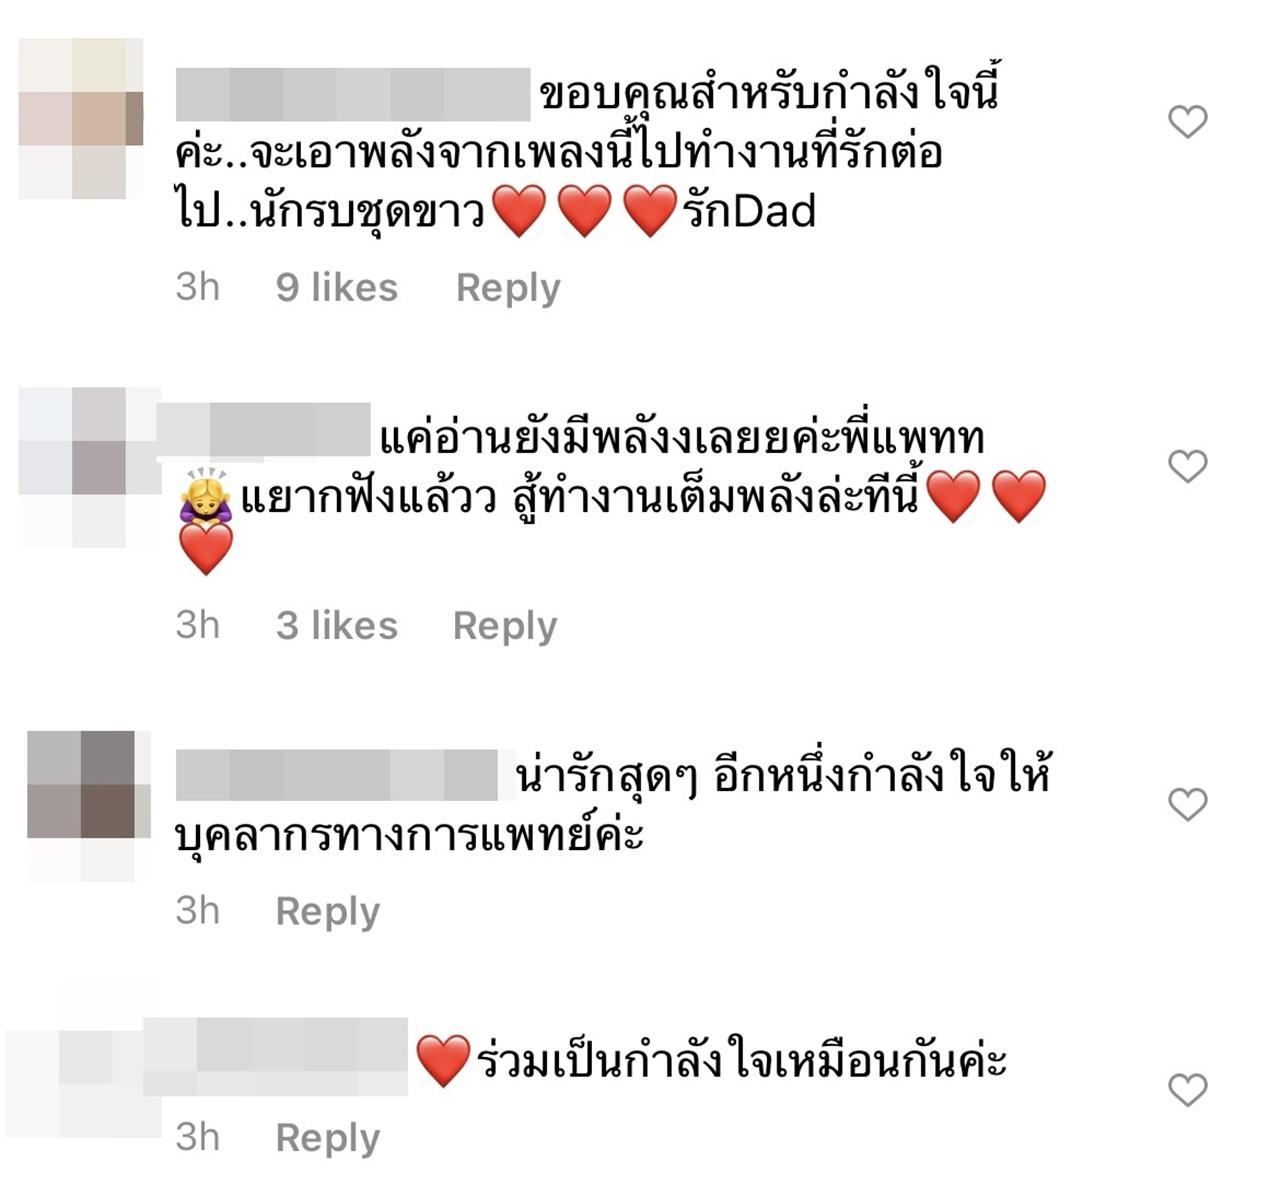Open the first commenter's profile picture
Screen dimensions: 1280x1196
(x=81, y=118)
